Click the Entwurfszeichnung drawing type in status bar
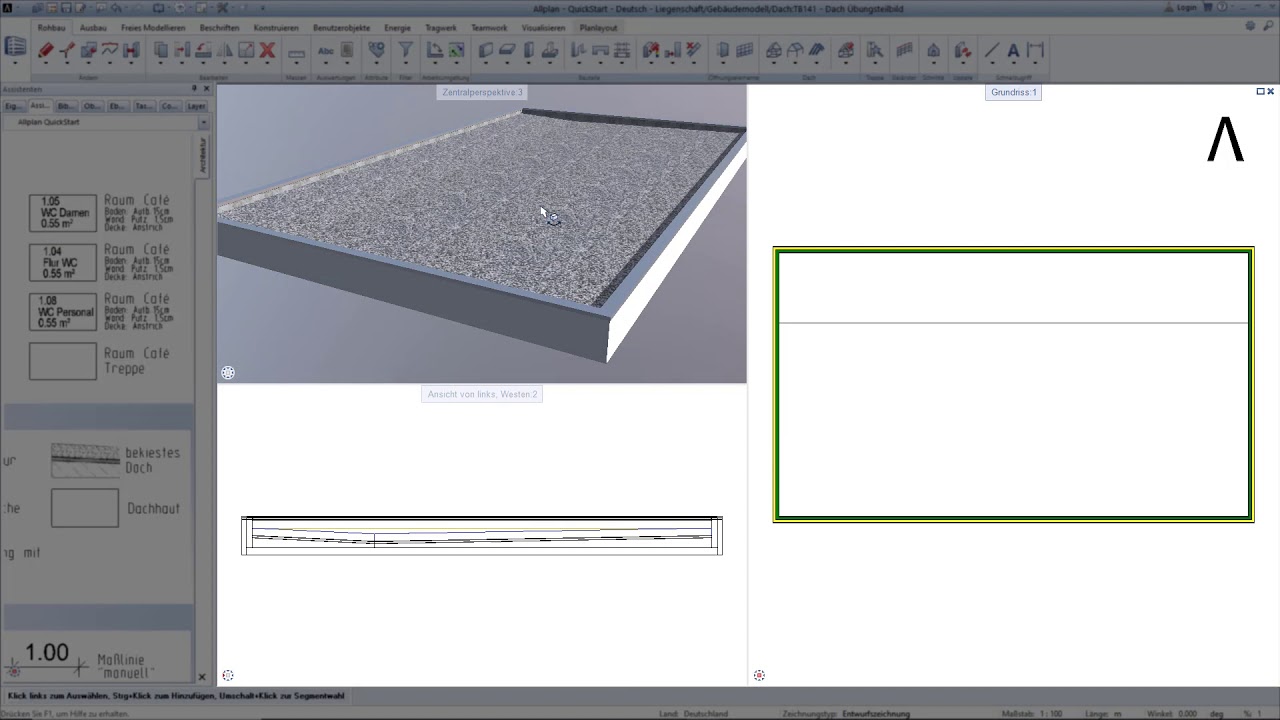 pyautogui.click(x=876, y=714)
